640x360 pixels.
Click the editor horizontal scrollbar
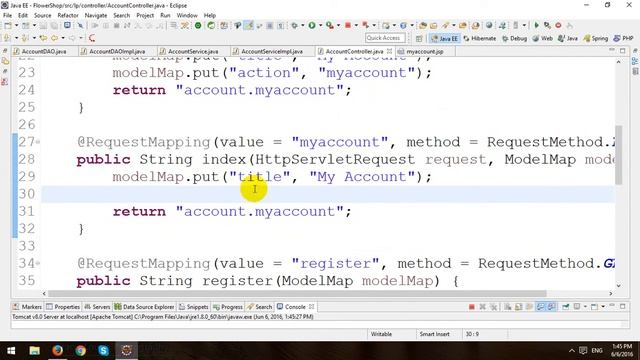point(297,293)
